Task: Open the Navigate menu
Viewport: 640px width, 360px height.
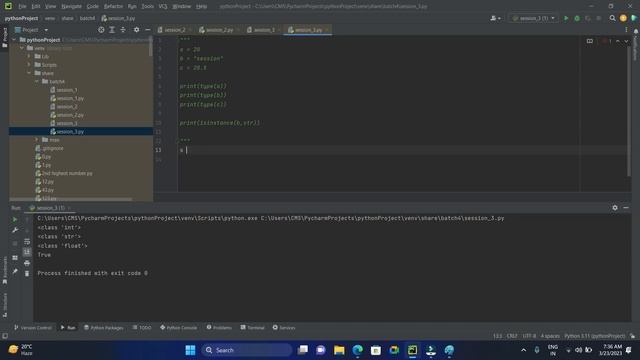Action: [x=71, y=6]
